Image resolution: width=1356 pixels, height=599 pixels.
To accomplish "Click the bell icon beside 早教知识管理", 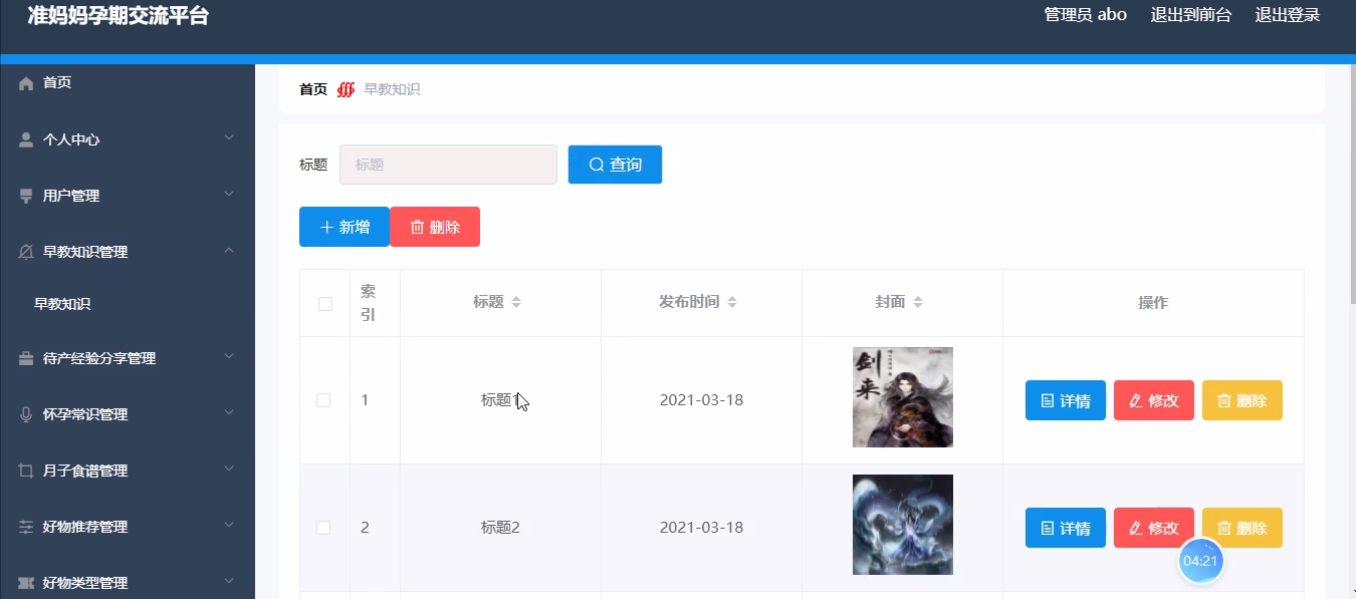I will [x=26, y=252].
